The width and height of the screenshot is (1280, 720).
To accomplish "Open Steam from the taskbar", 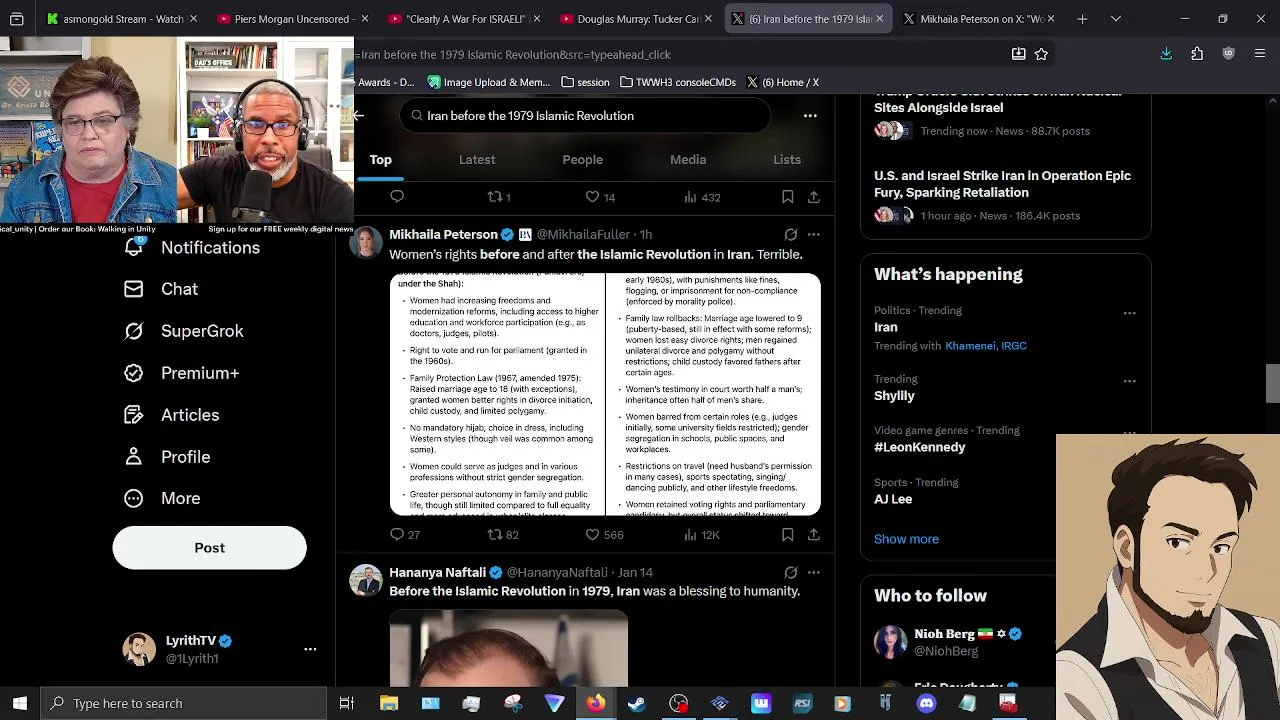I will click(636, 703).
